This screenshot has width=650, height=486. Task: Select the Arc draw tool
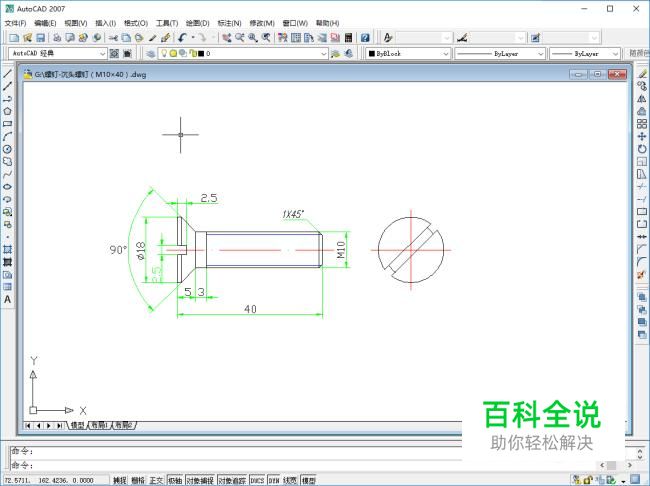(7, 136)
